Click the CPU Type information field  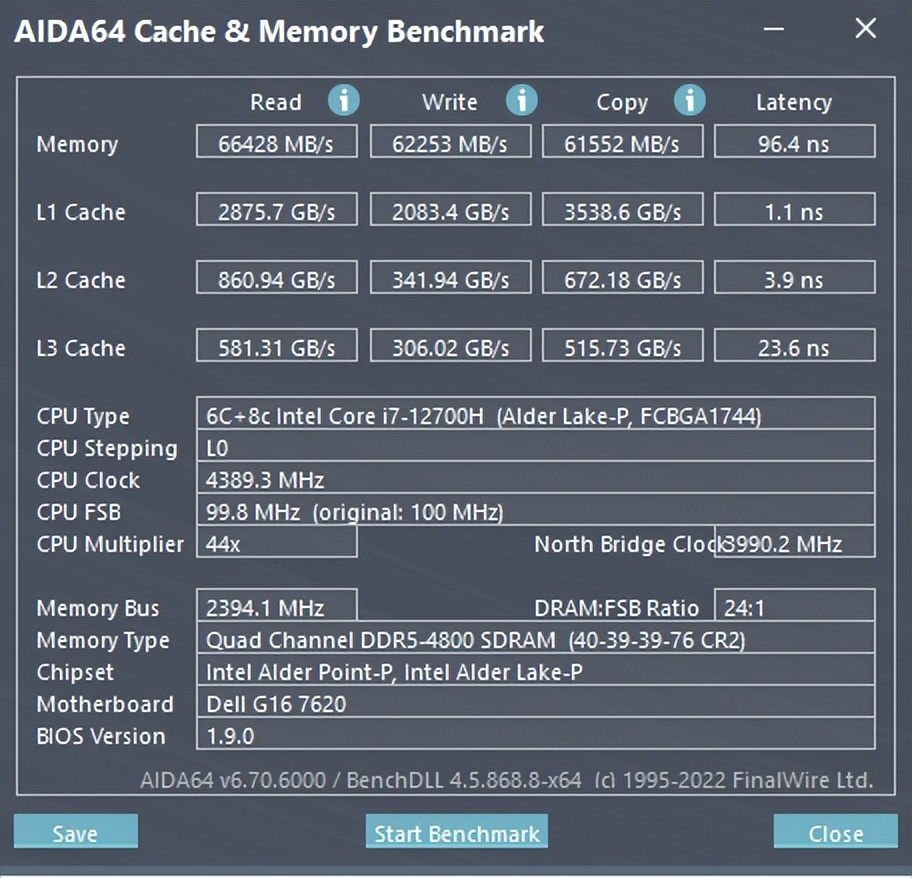pyautogui.click(x=535, y=415)
